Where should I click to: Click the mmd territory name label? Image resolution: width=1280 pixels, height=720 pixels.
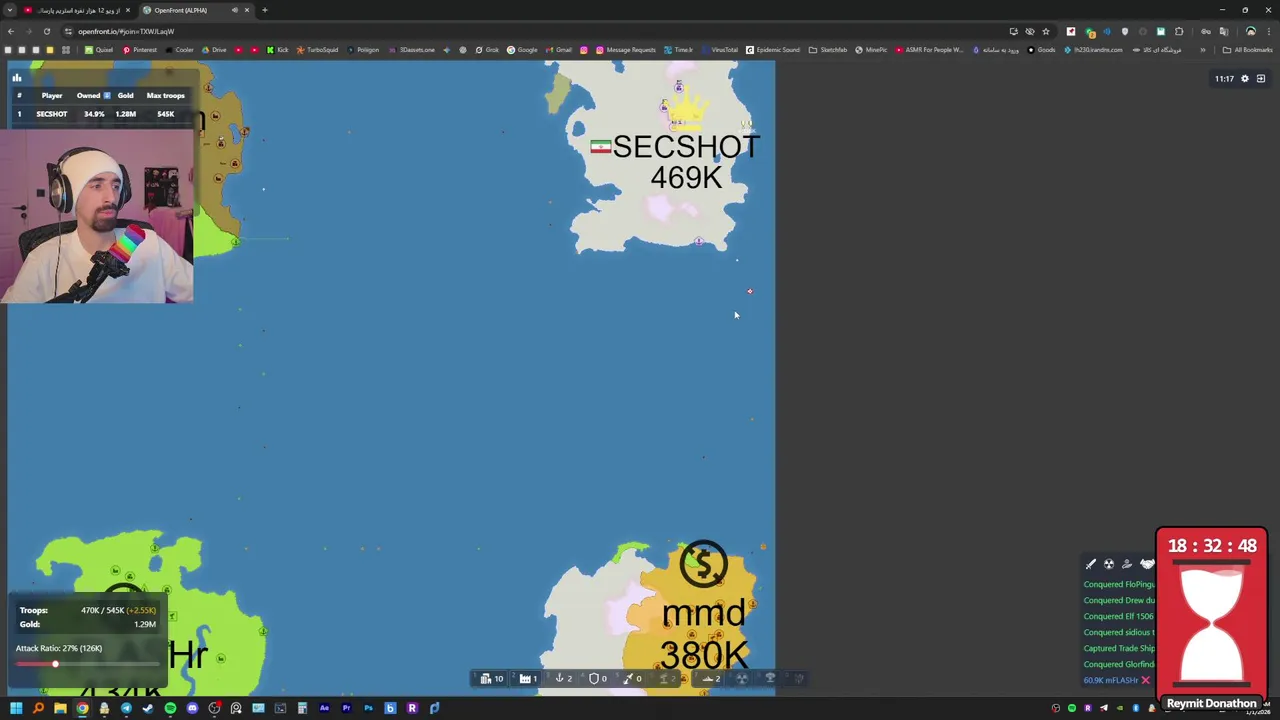pos(703,613)
